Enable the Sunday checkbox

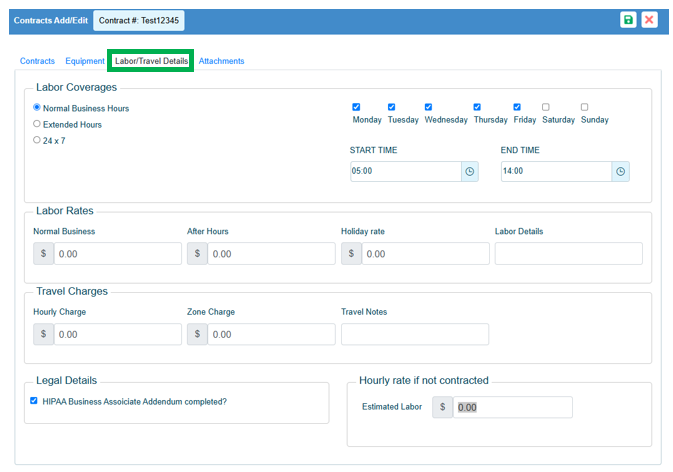[584, 107]
